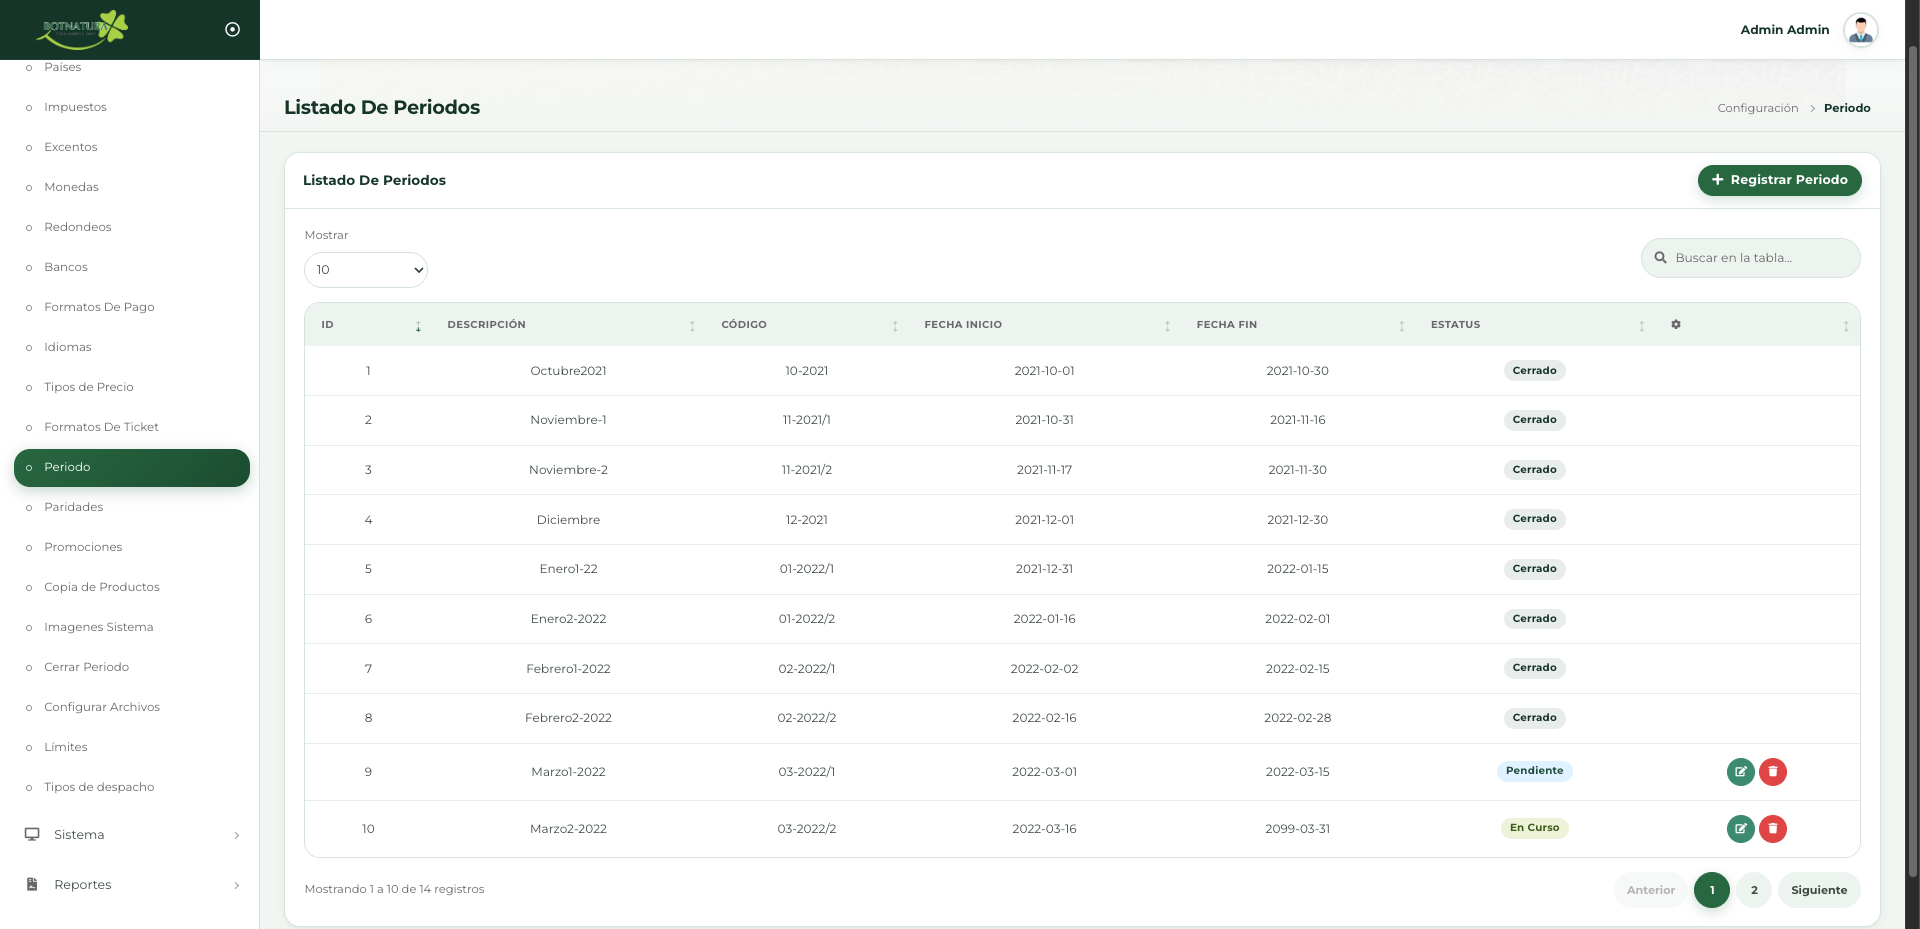Edit the Marzo1-2022 period
Screen dimensions: 1920x929
tap(1740, 772)
